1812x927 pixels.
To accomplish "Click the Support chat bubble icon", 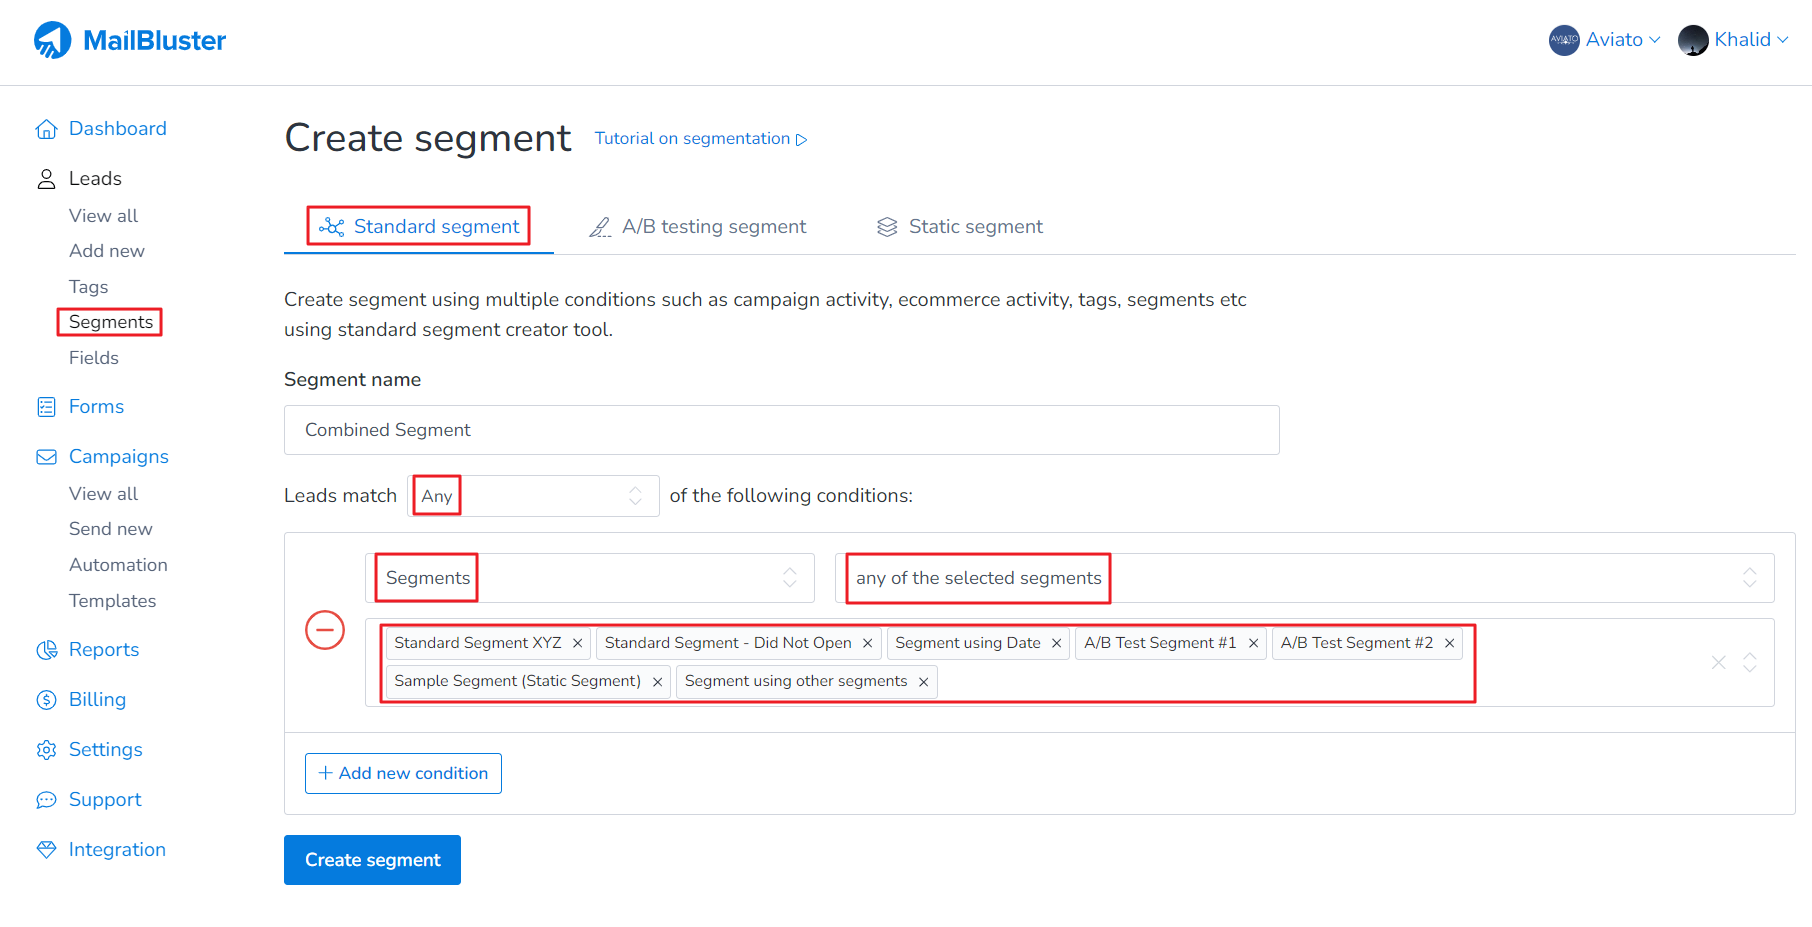I will point(46,800).
